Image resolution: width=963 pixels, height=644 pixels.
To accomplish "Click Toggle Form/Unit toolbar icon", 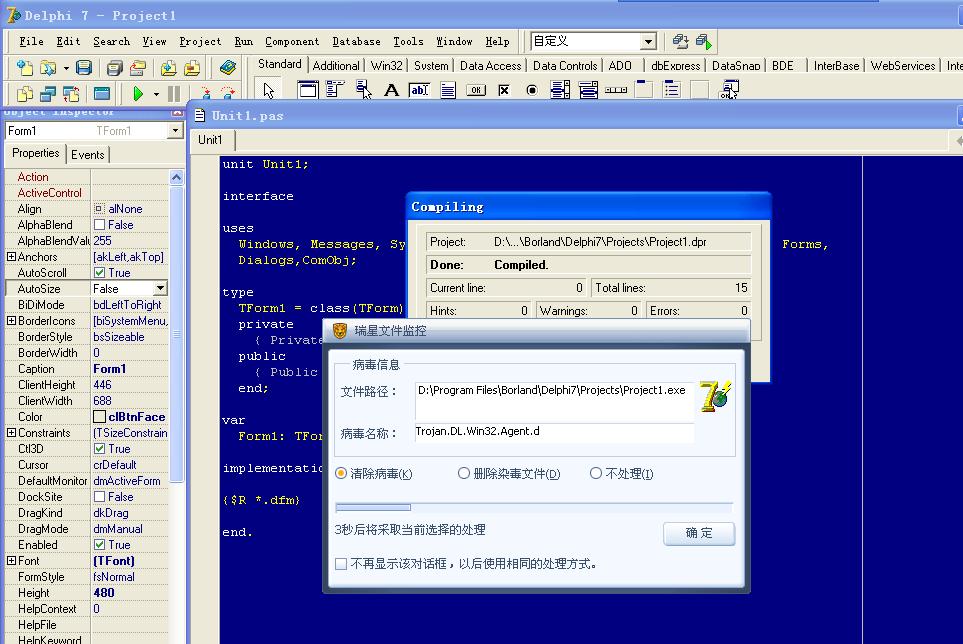I will coord(71,93).
